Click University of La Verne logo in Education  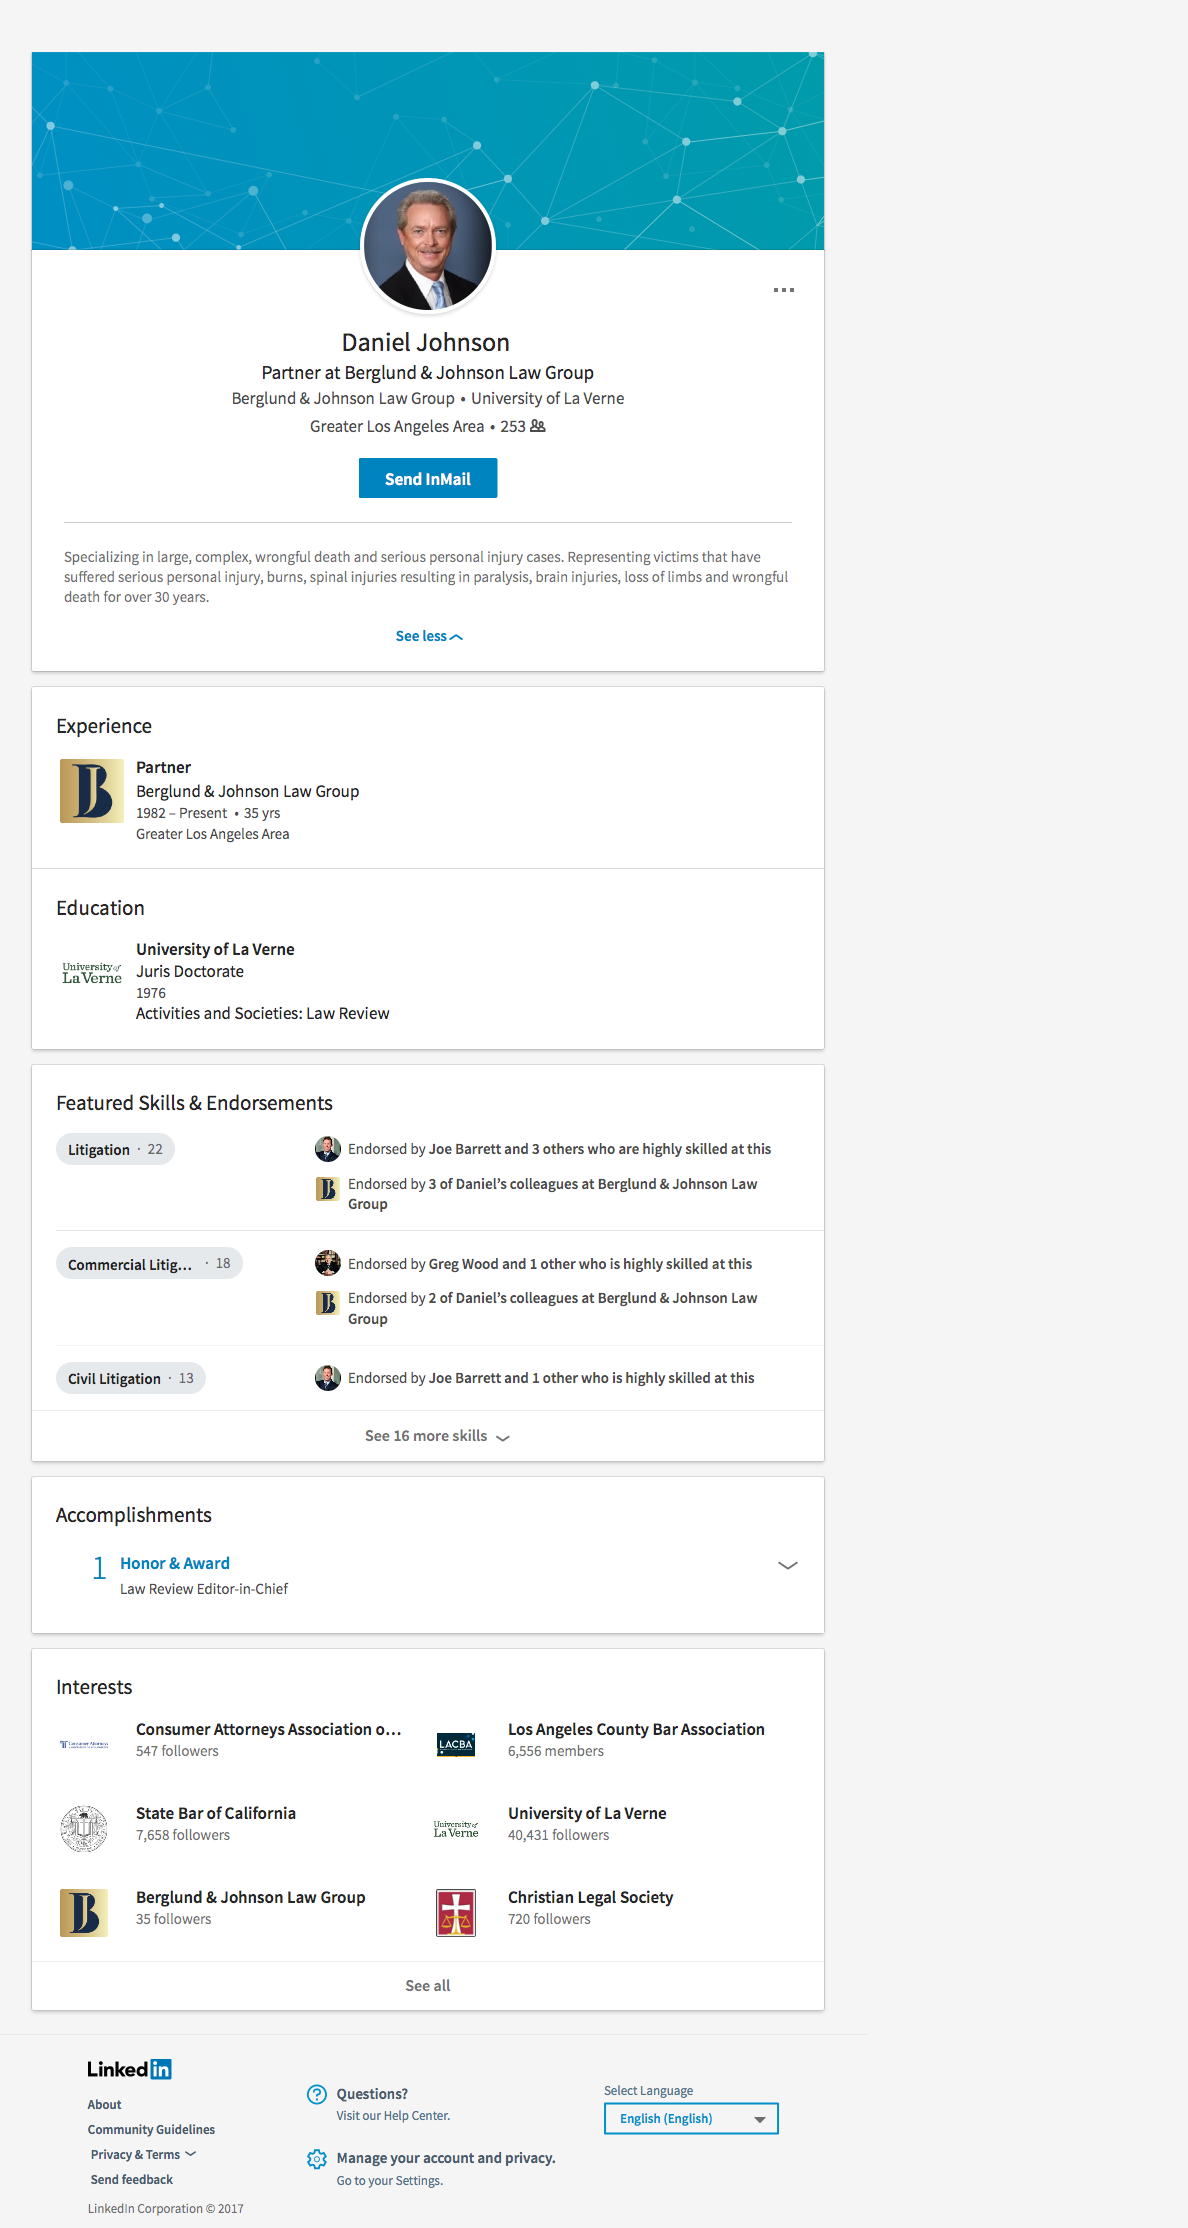[92, 973]
